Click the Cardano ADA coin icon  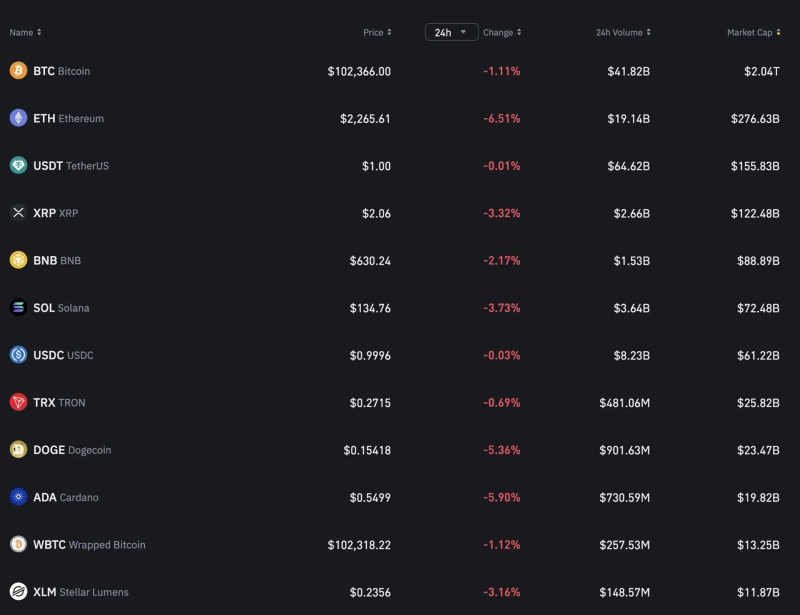tap(18, 497)
